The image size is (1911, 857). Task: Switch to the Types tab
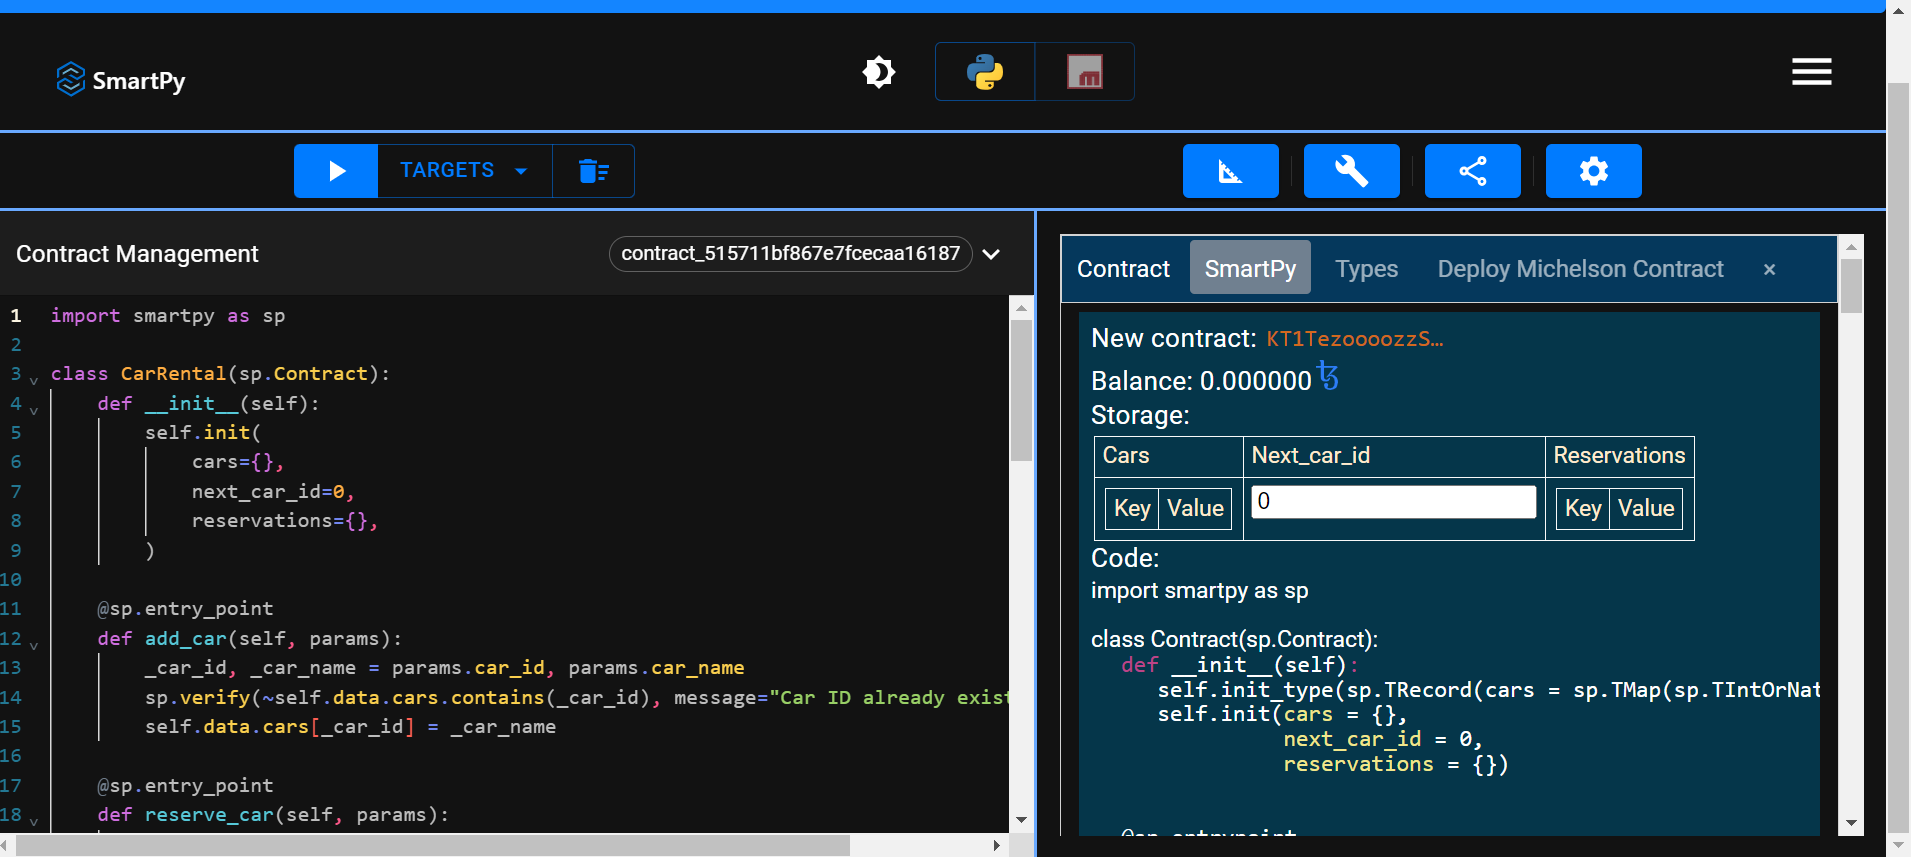click(1366, 269)
